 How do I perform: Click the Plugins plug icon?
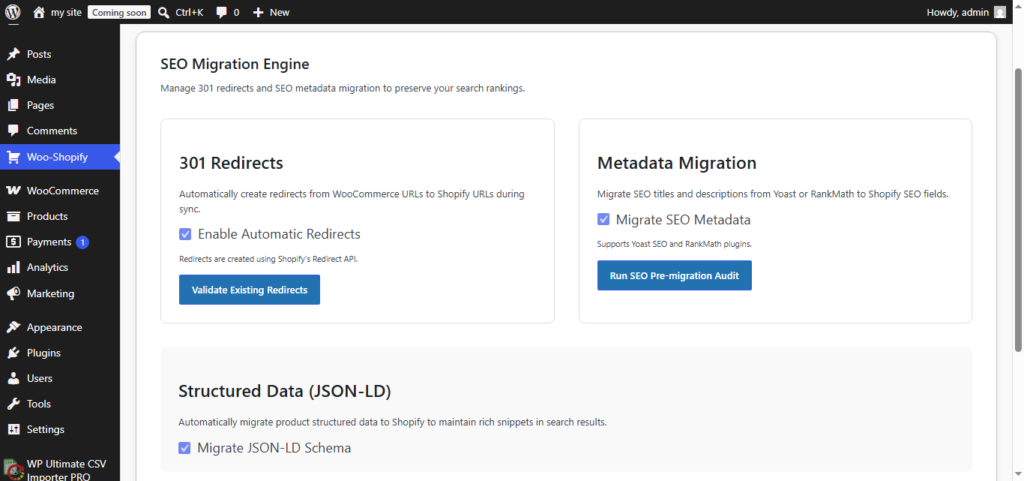[x=13, y=352]
